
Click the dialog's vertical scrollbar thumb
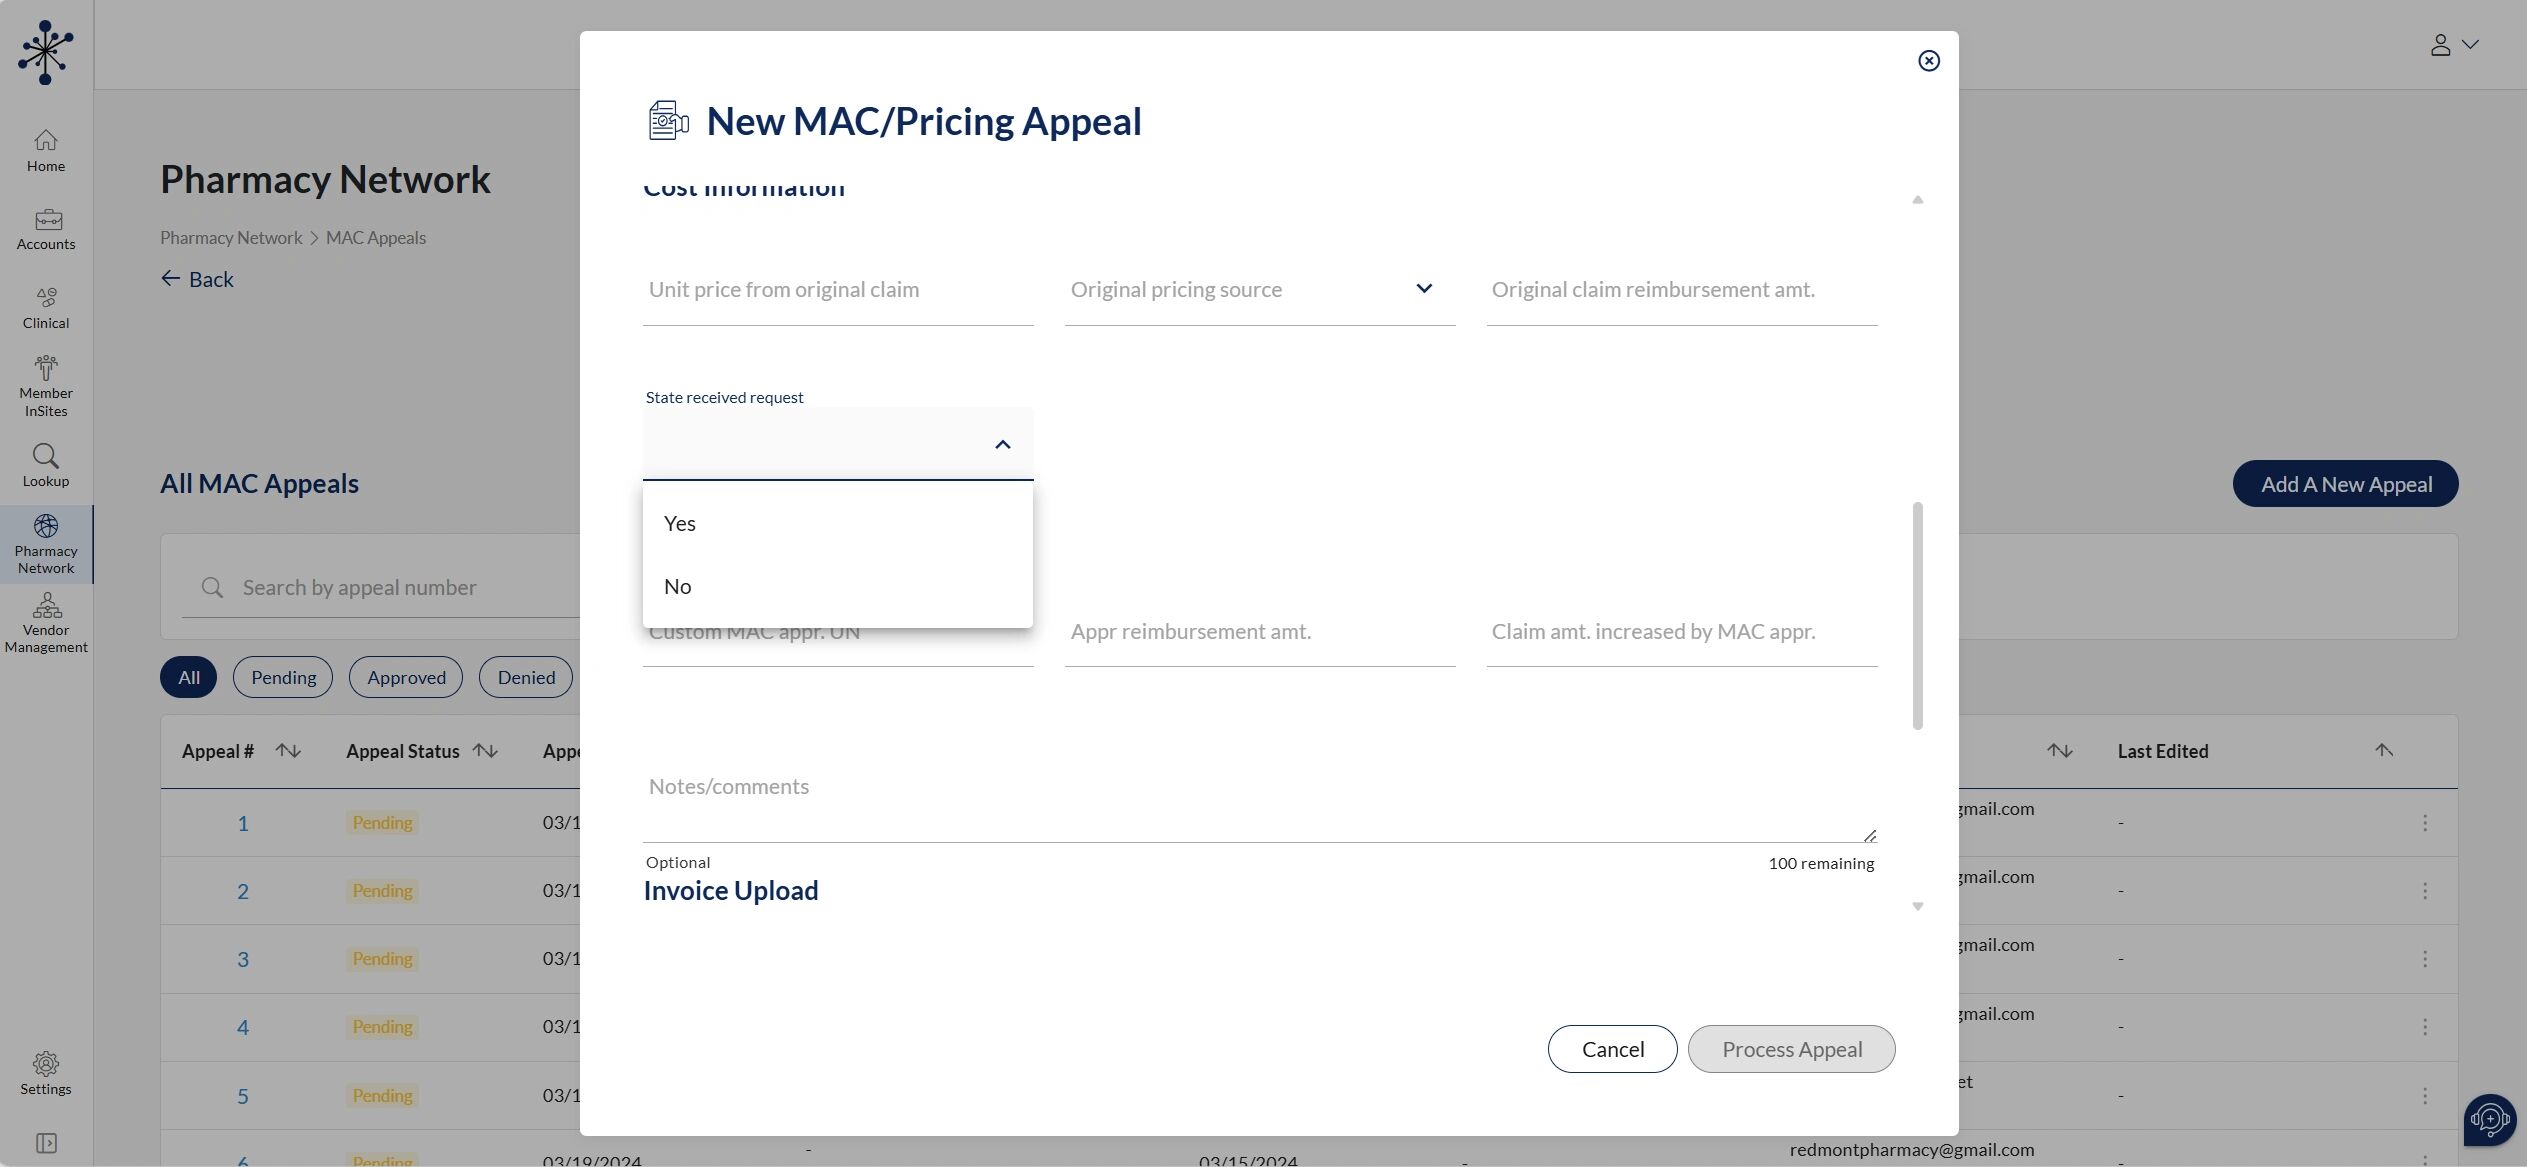(x=1917, y=615)
